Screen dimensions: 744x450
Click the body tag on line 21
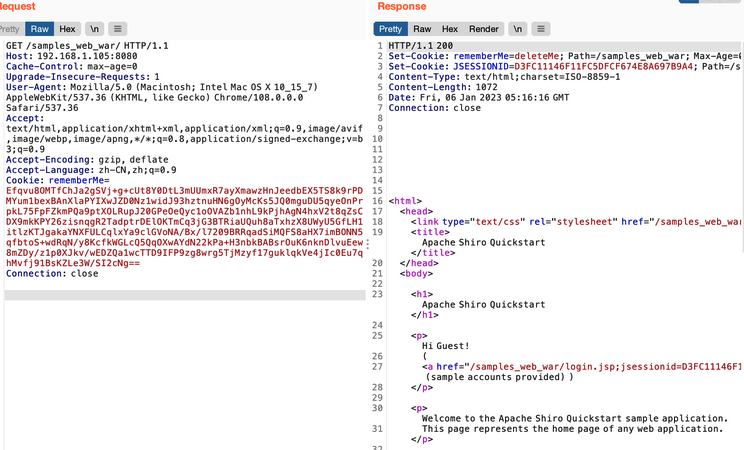(416, 274)
